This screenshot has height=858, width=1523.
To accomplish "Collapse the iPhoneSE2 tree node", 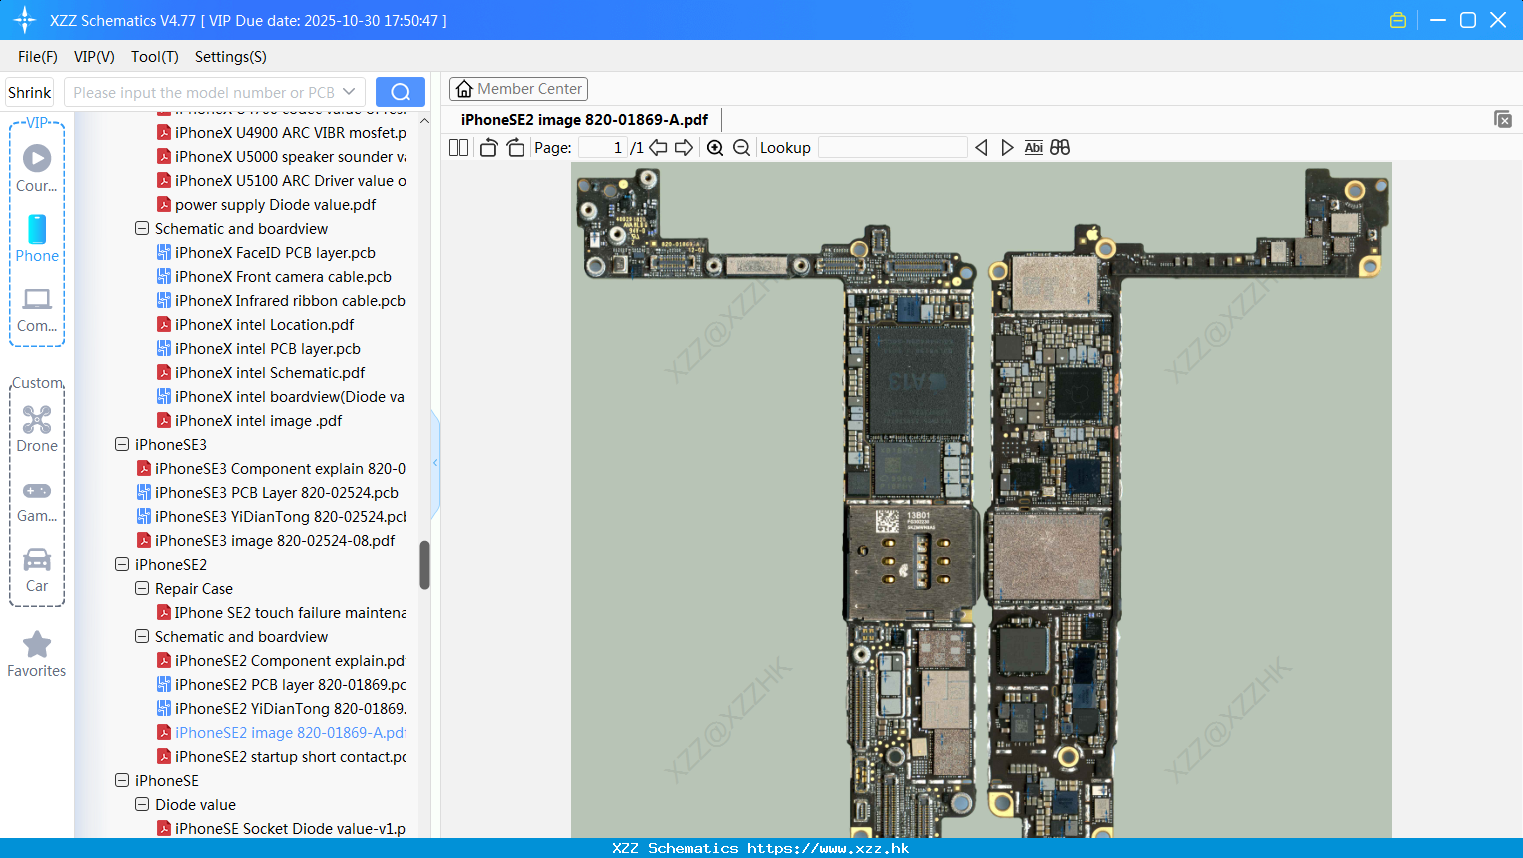I will (122, 564).
